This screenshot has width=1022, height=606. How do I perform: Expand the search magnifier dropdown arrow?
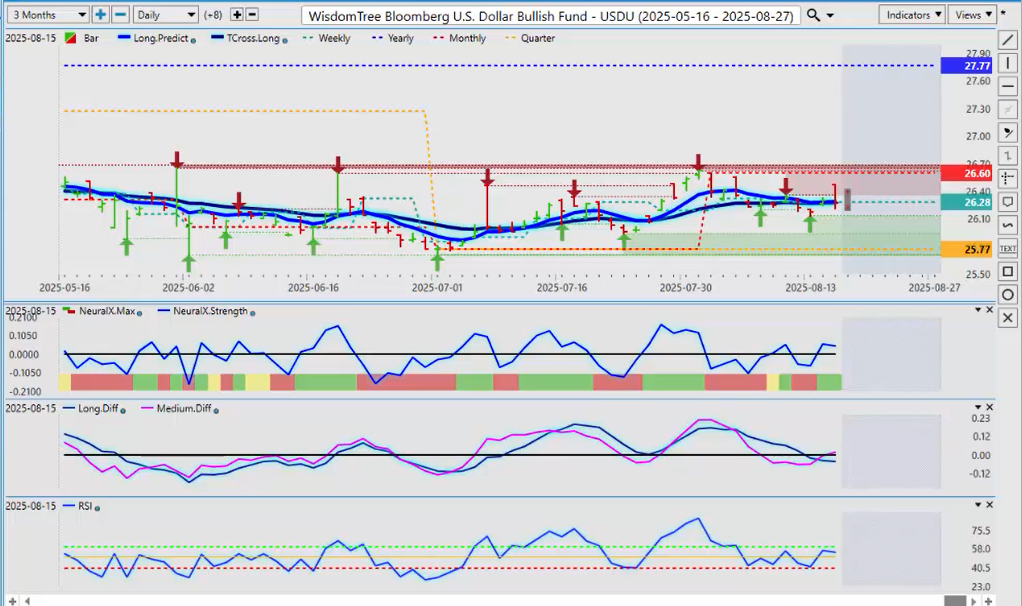[x=831, y=15]
